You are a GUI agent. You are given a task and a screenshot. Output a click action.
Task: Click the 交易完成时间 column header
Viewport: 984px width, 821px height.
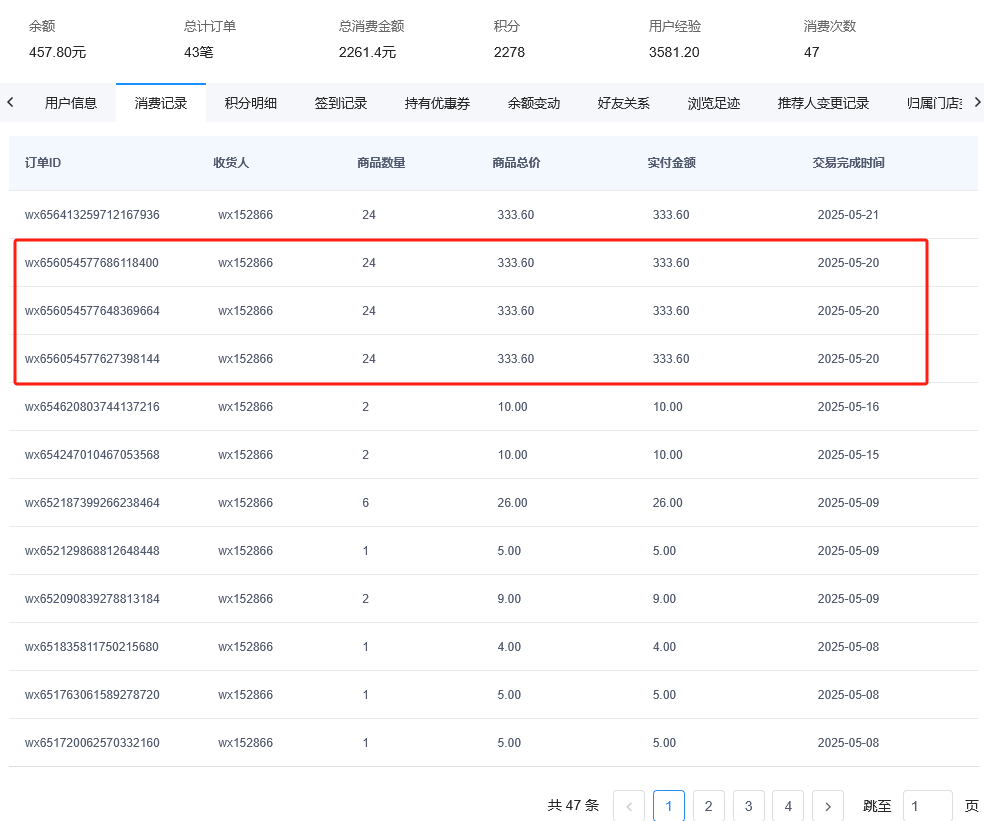click(848, 163)
